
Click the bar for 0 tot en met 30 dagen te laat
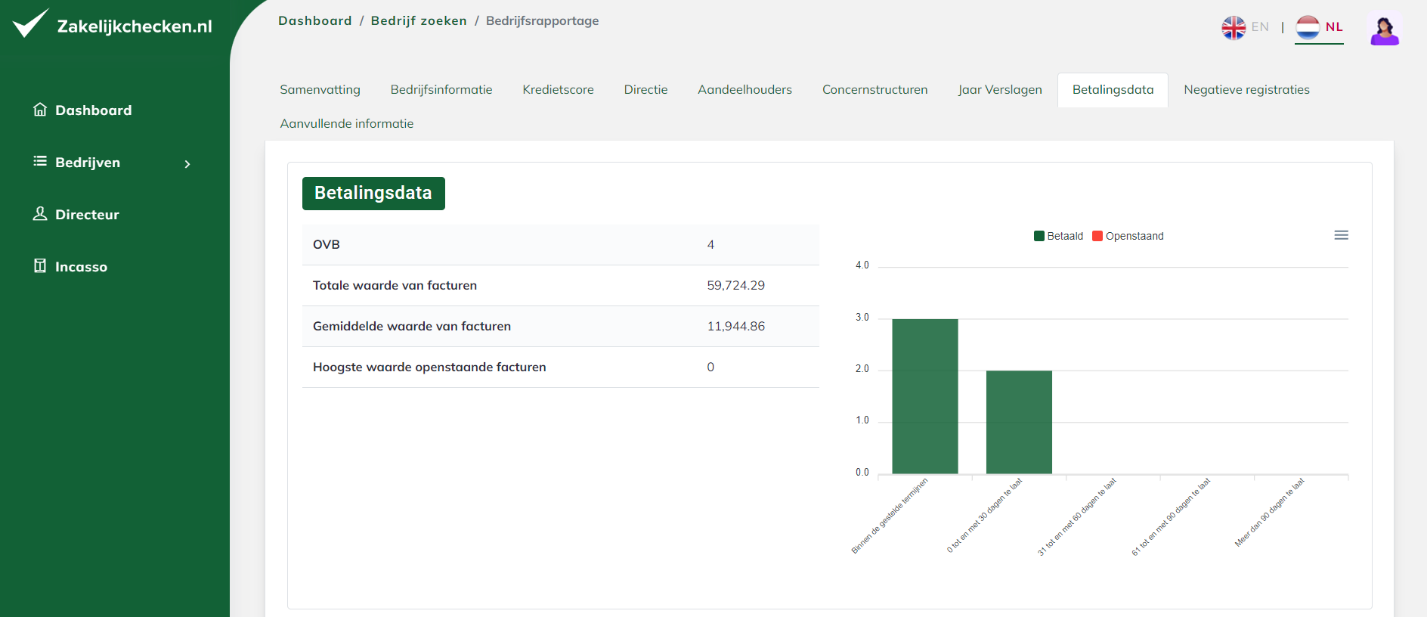(1019, 422)
